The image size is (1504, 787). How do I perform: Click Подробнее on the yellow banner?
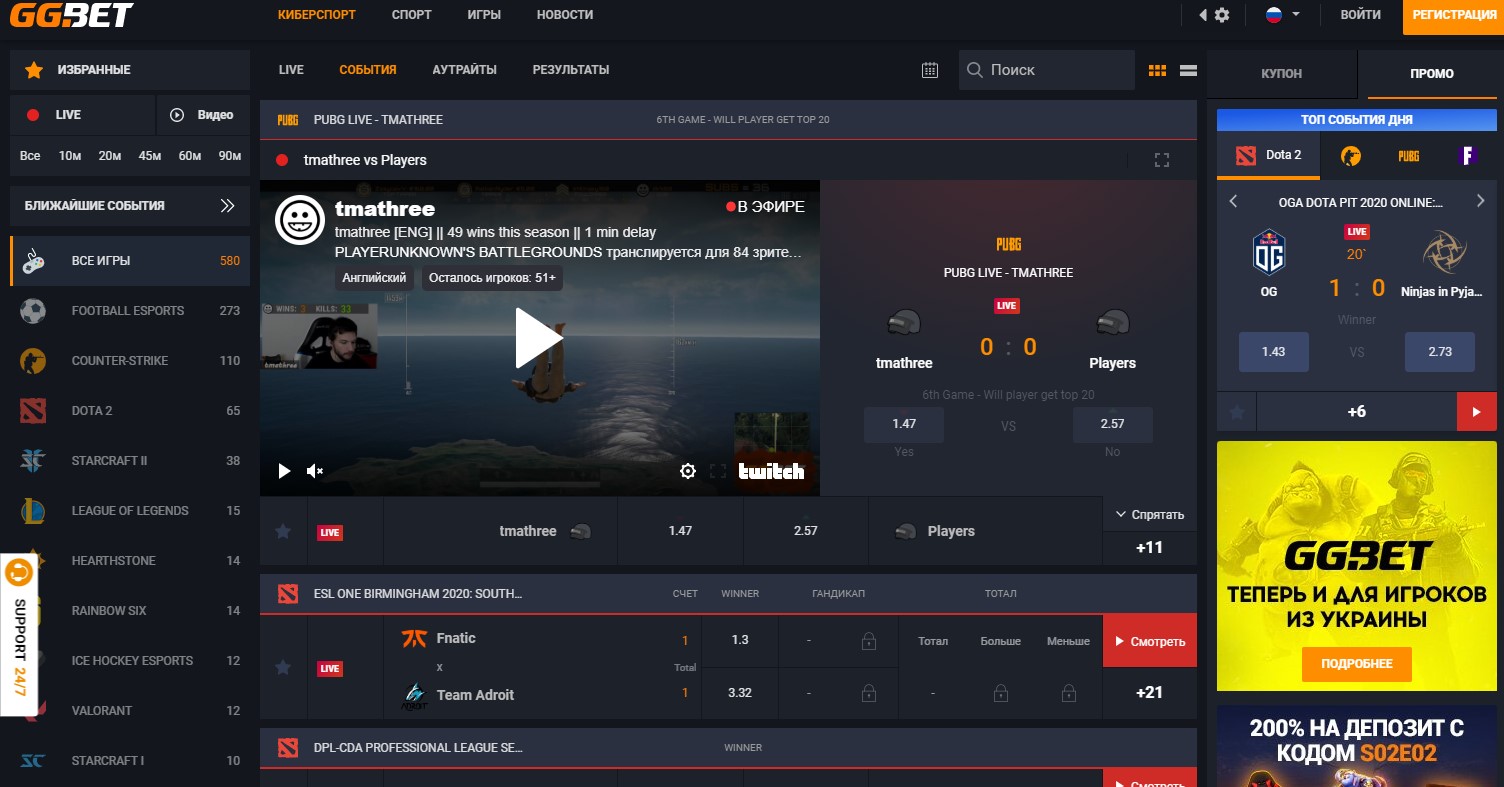(x=1356, y=664)
